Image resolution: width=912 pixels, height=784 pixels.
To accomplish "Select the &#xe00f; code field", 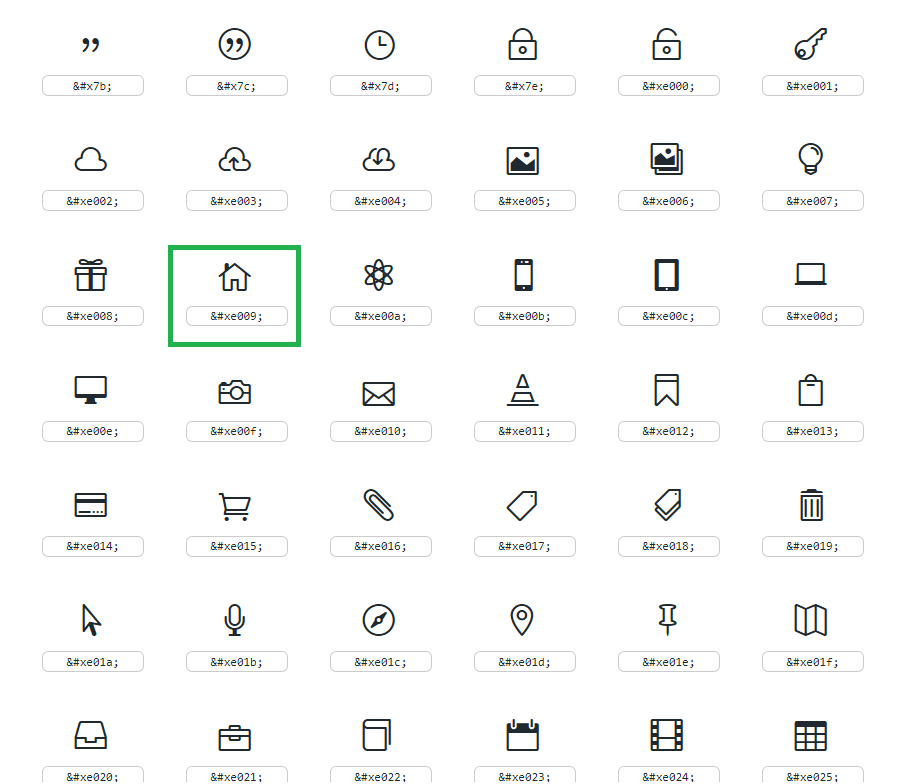I will [x=237, y=431].
